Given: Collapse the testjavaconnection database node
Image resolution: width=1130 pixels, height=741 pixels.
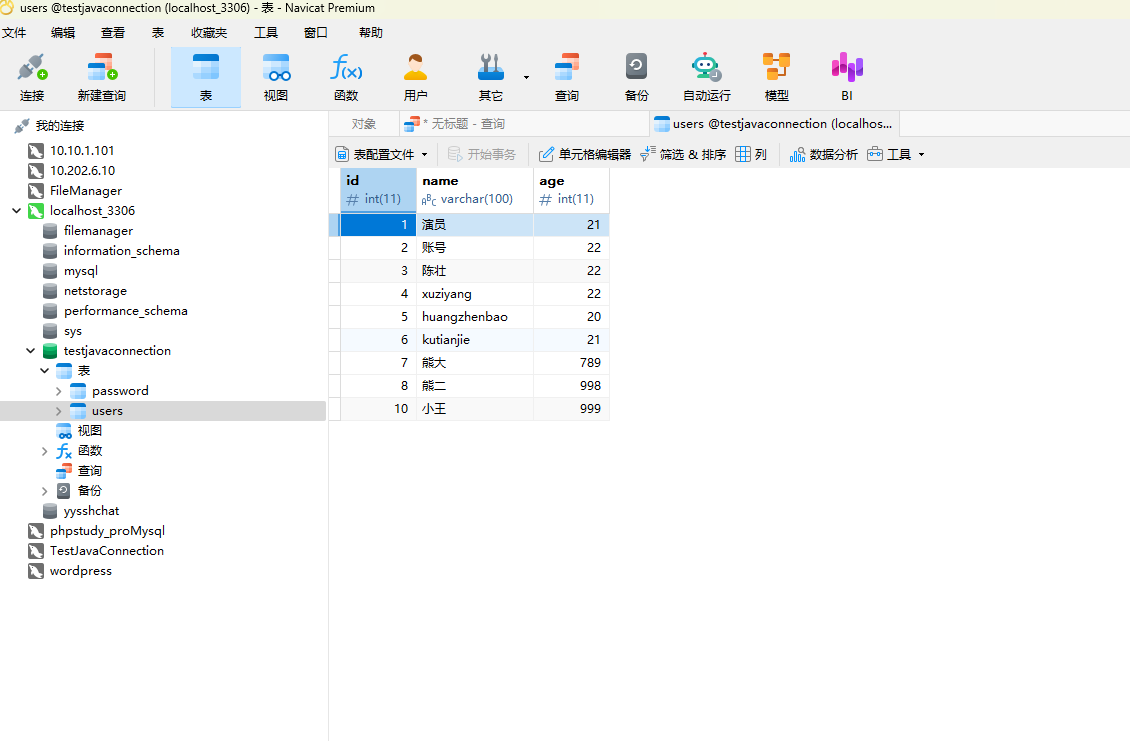Looking at the screenshot, I should 30,351.
